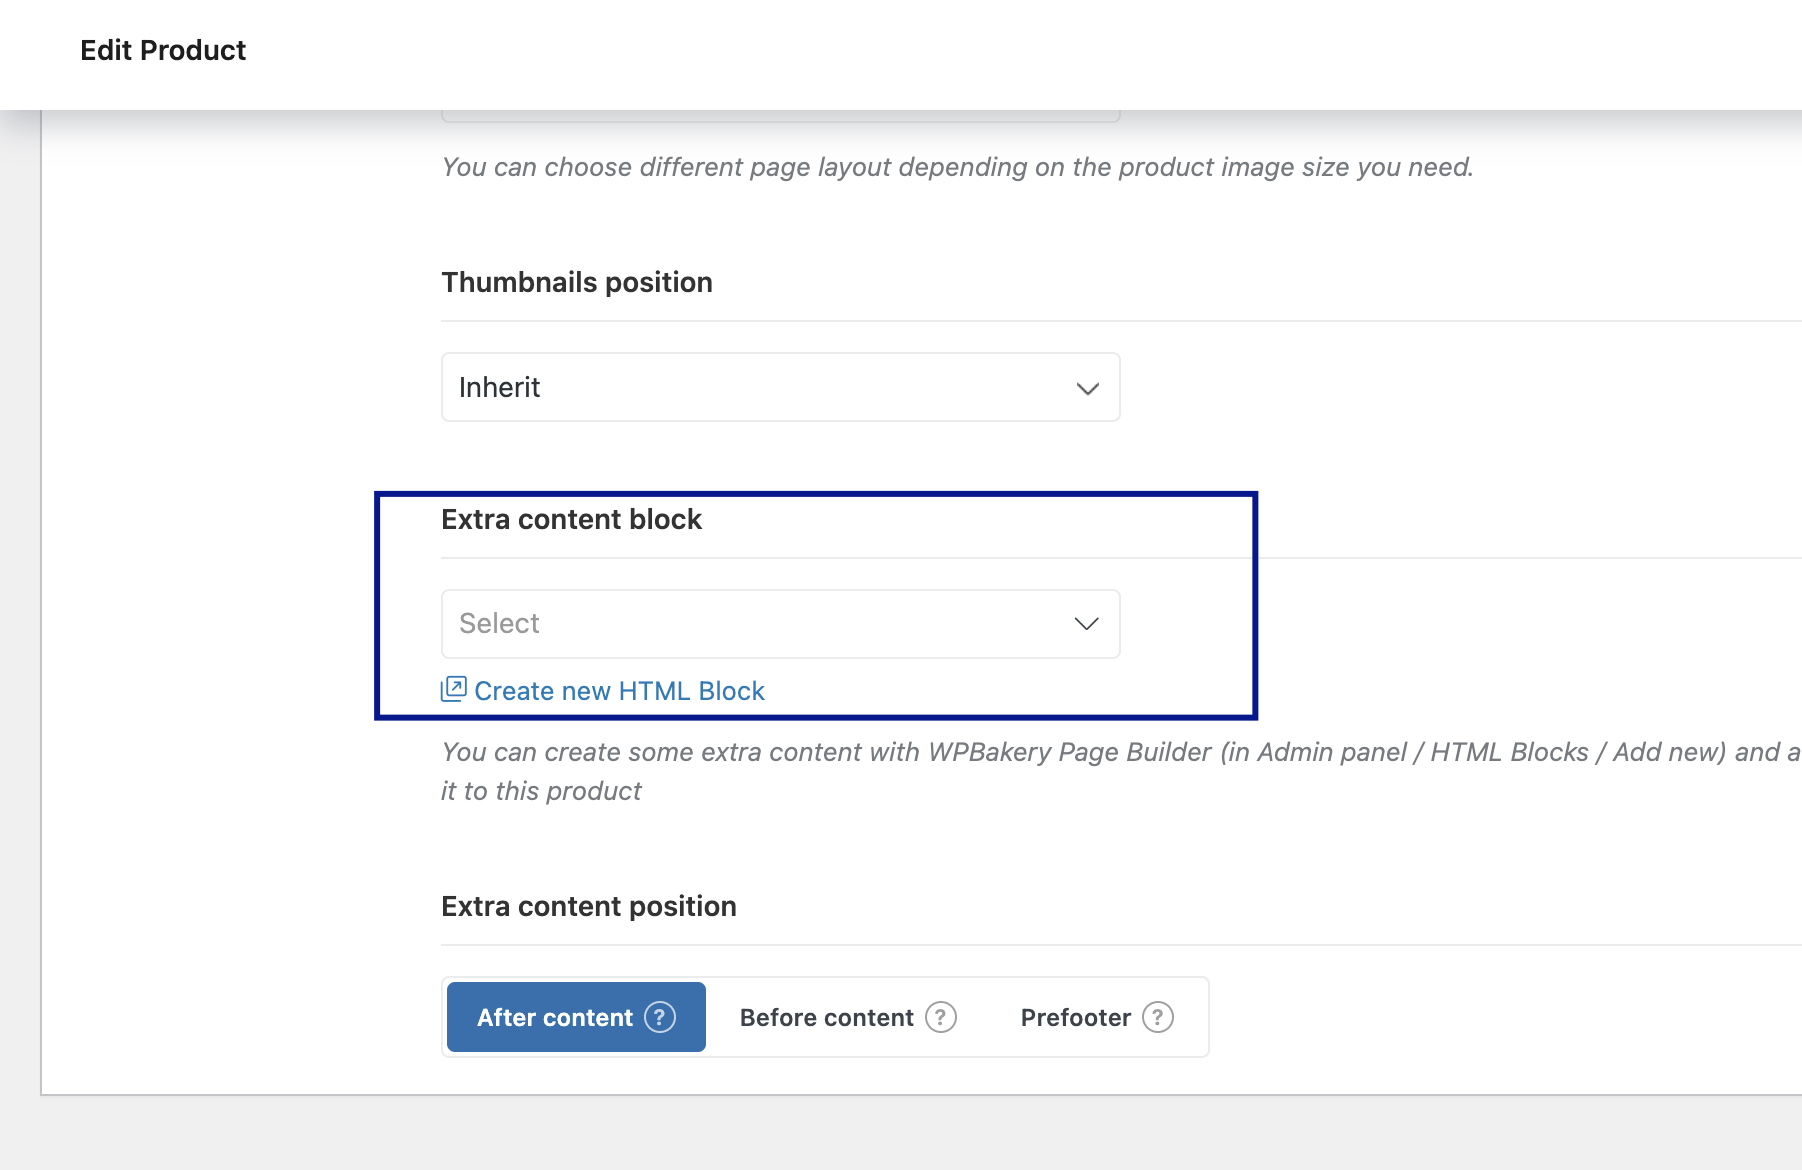Screen dimensions: 1802x1170
Task: Click the Thumbnails position heading
Action: pos(577,282)
